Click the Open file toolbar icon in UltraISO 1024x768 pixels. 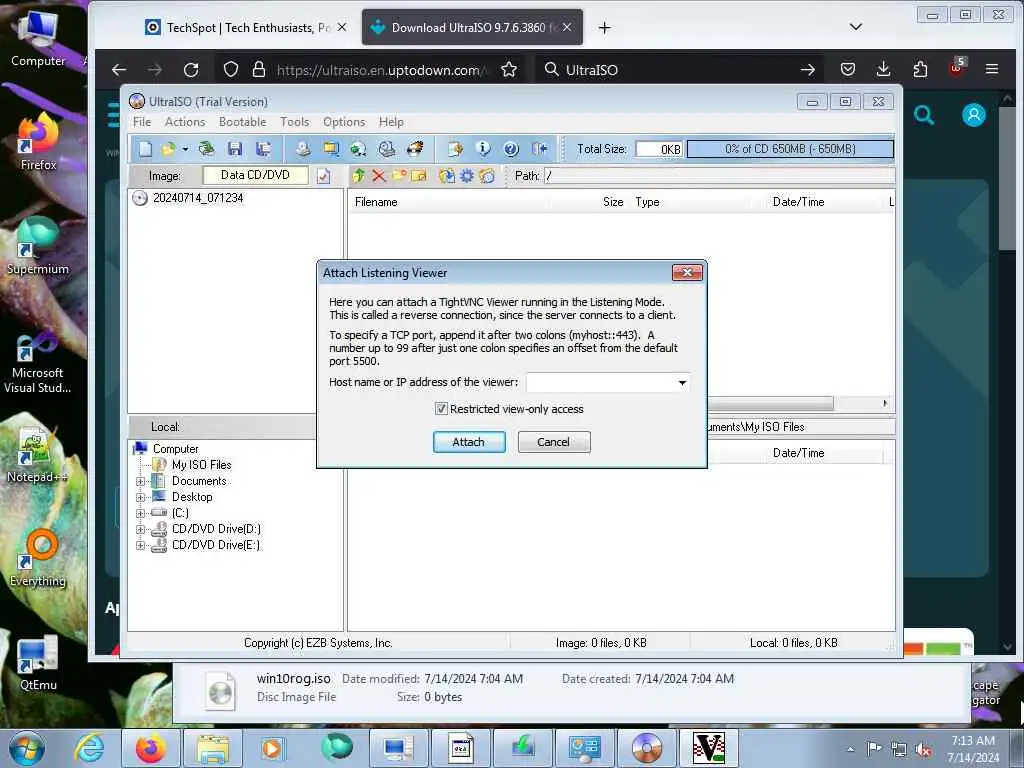click(168, 150)
